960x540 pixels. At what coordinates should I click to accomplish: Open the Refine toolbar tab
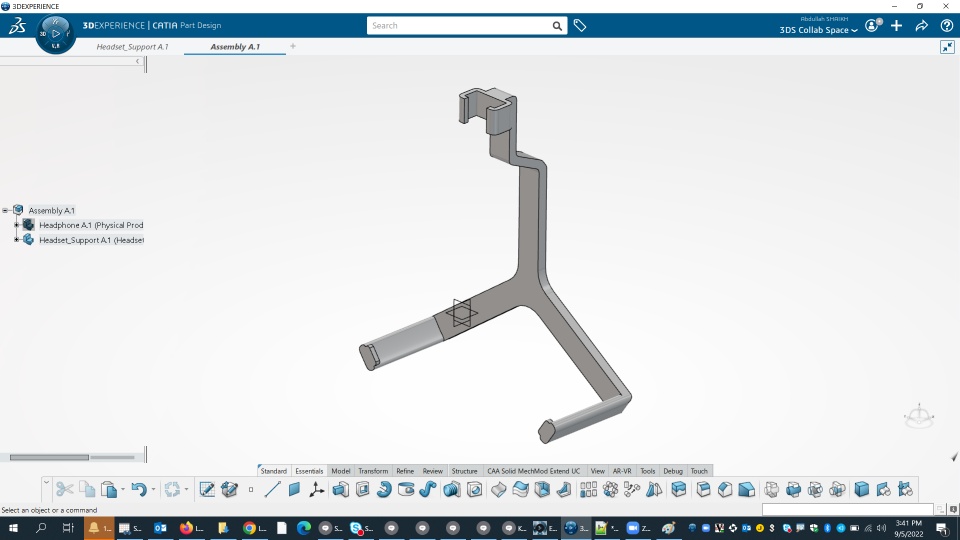[x=405, y=471]
